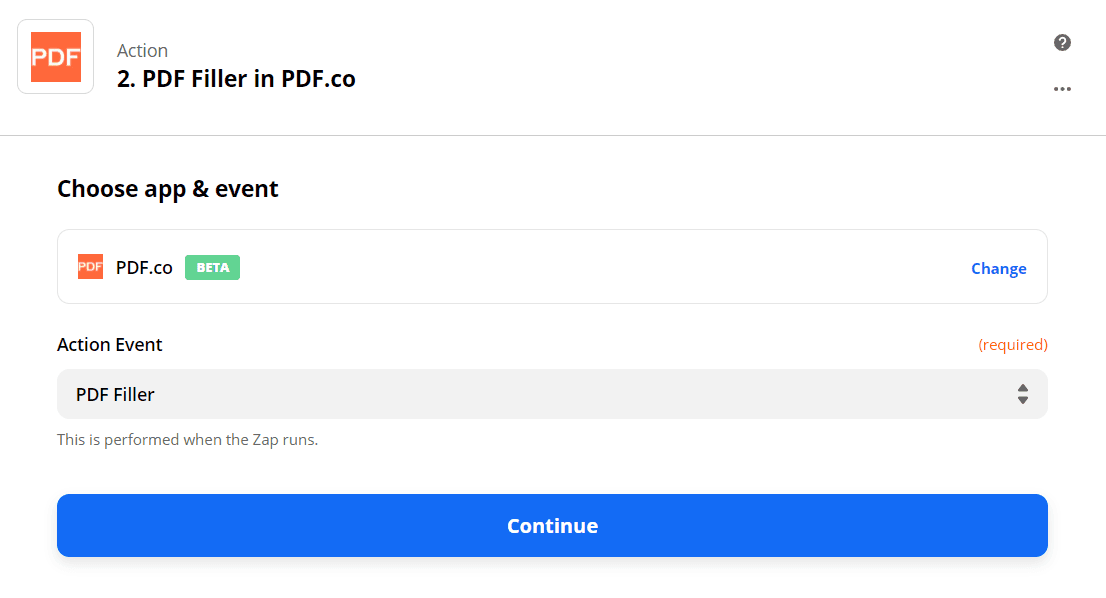The image size is (1106, 598).
Task: Click the Action label above the step title
Action: click(143, 50)
